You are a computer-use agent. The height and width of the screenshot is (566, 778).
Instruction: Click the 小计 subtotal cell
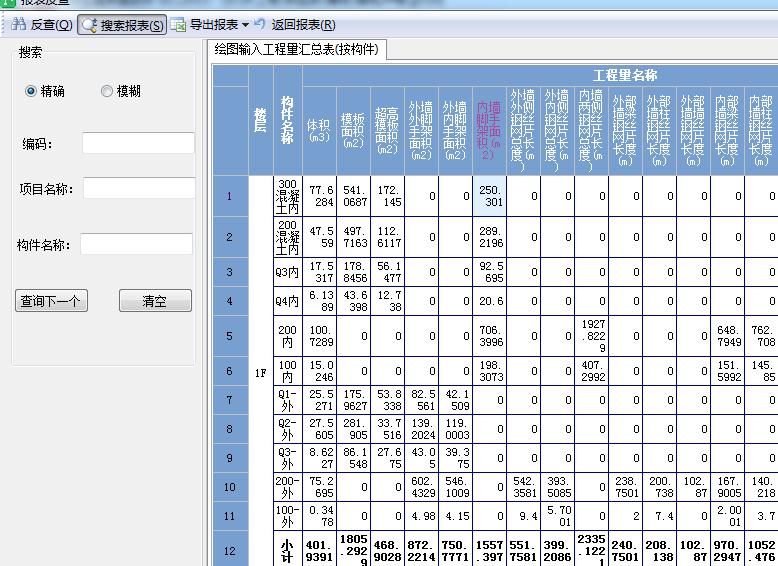tap(287, 551)
